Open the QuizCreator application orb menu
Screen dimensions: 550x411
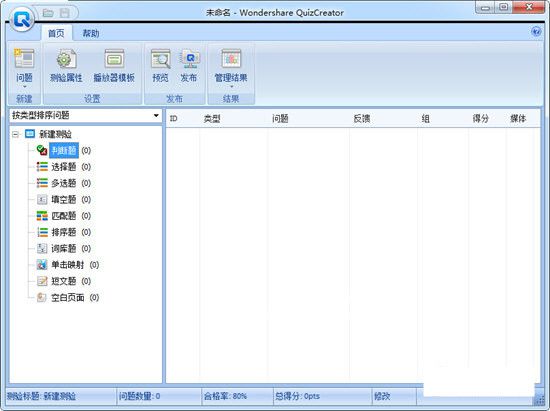(x=22, y=20)
